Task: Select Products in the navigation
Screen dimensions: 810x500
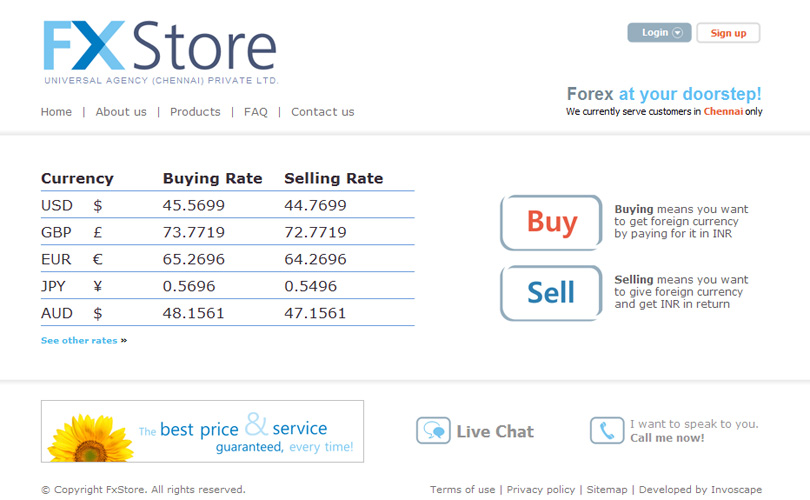Action: (x=195, y=112)
